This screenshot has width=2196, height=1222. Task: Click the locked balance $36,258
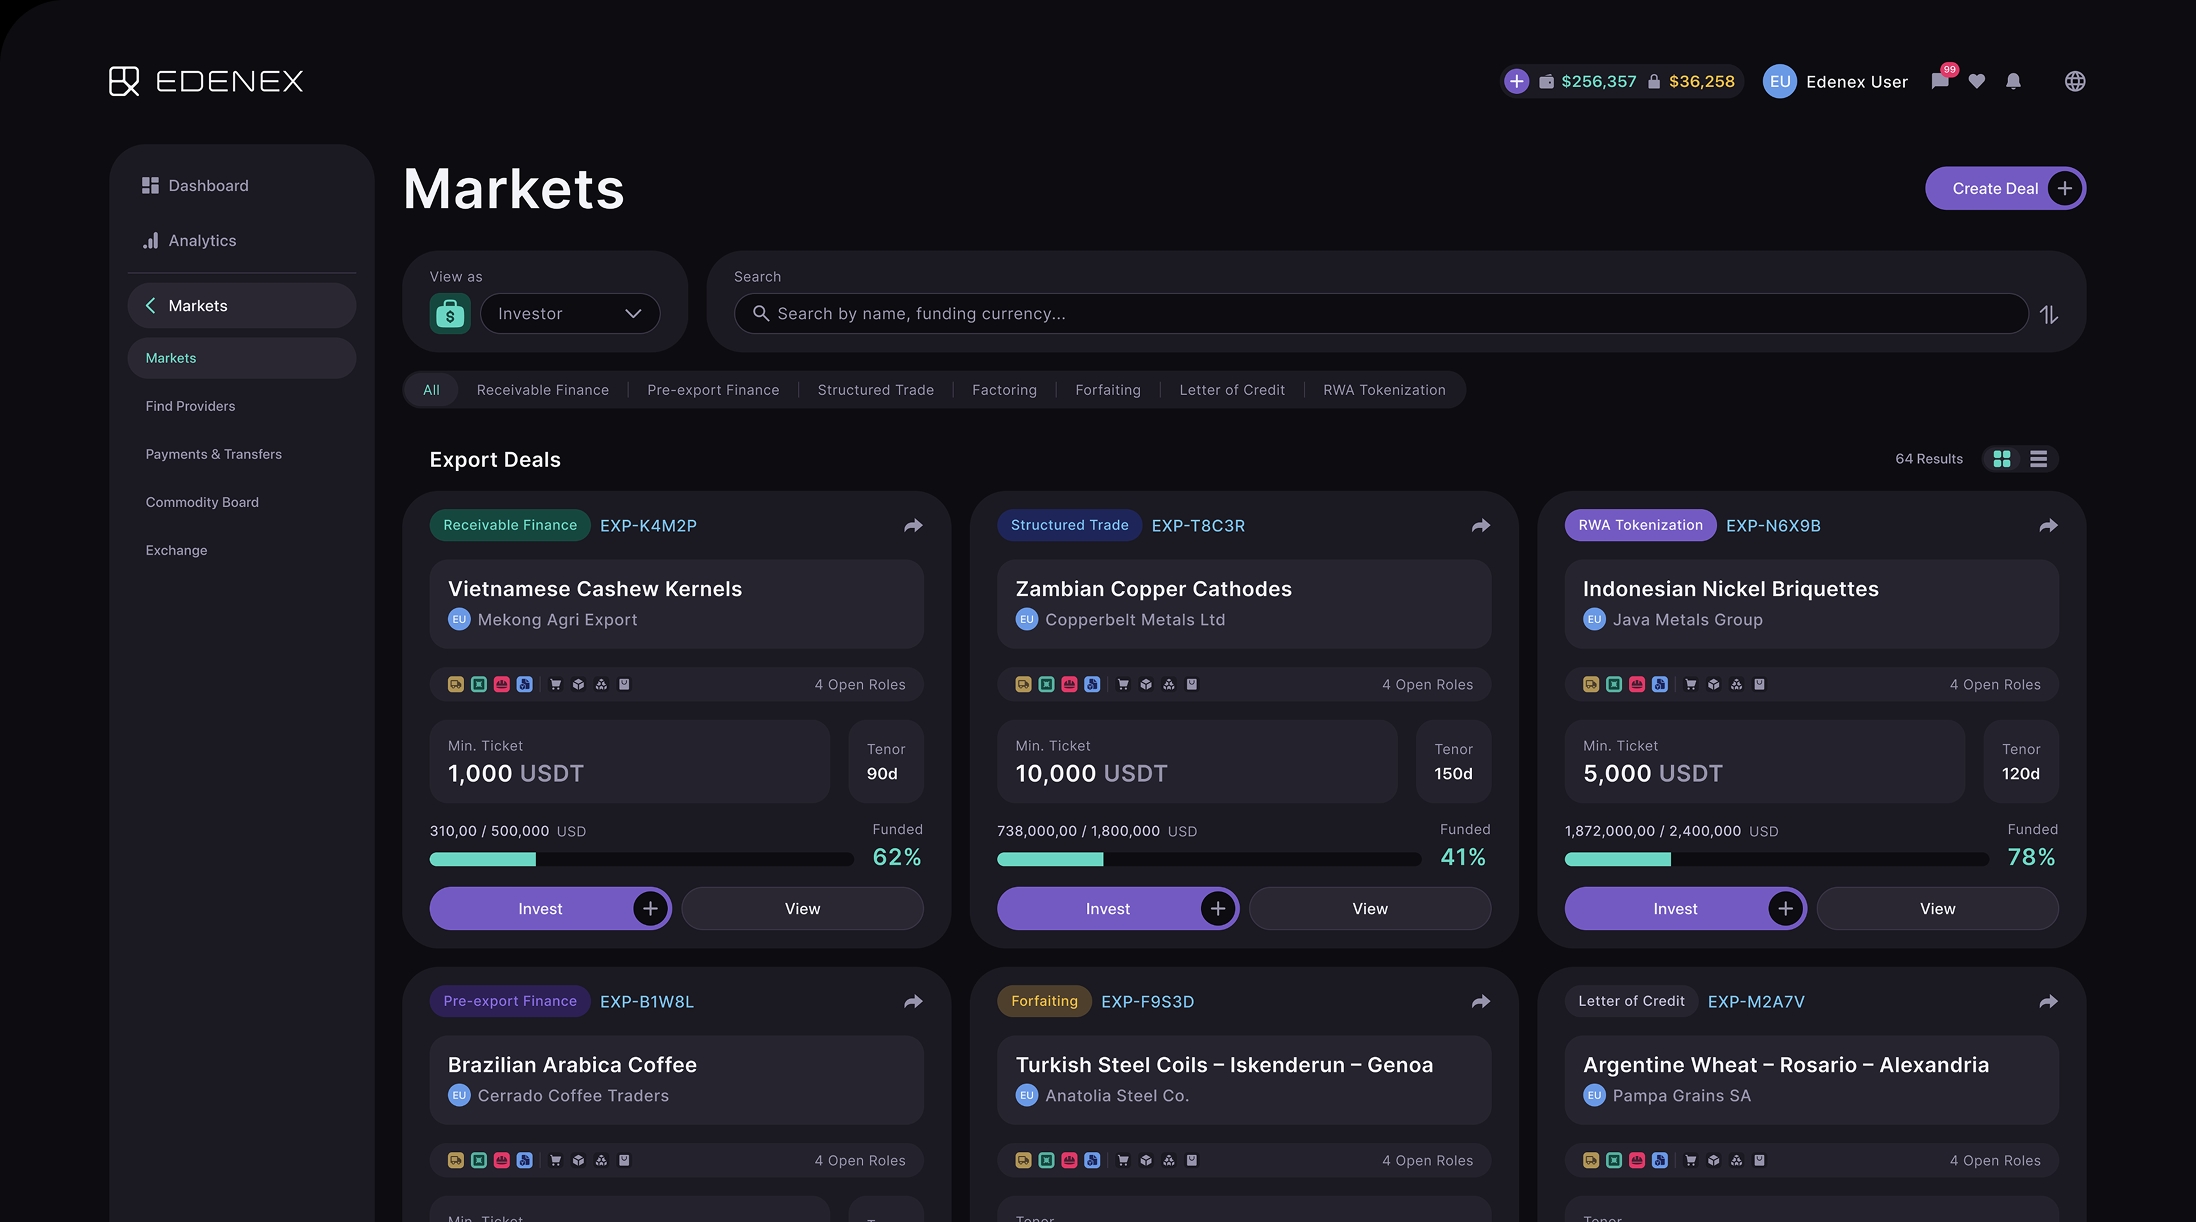(1702, 81)
